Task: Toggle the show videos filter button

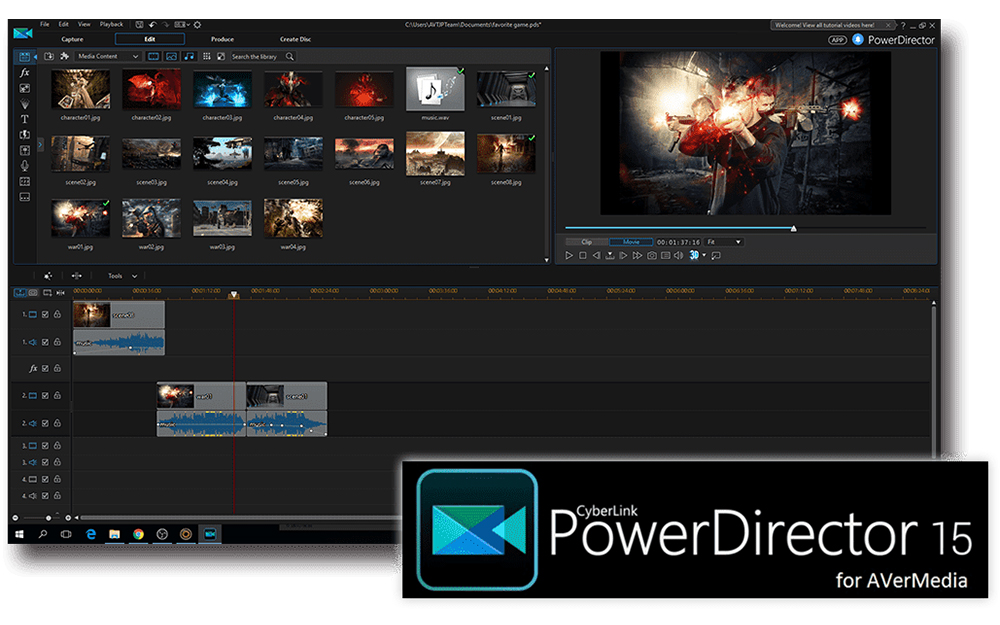Action: coord(154,56)
